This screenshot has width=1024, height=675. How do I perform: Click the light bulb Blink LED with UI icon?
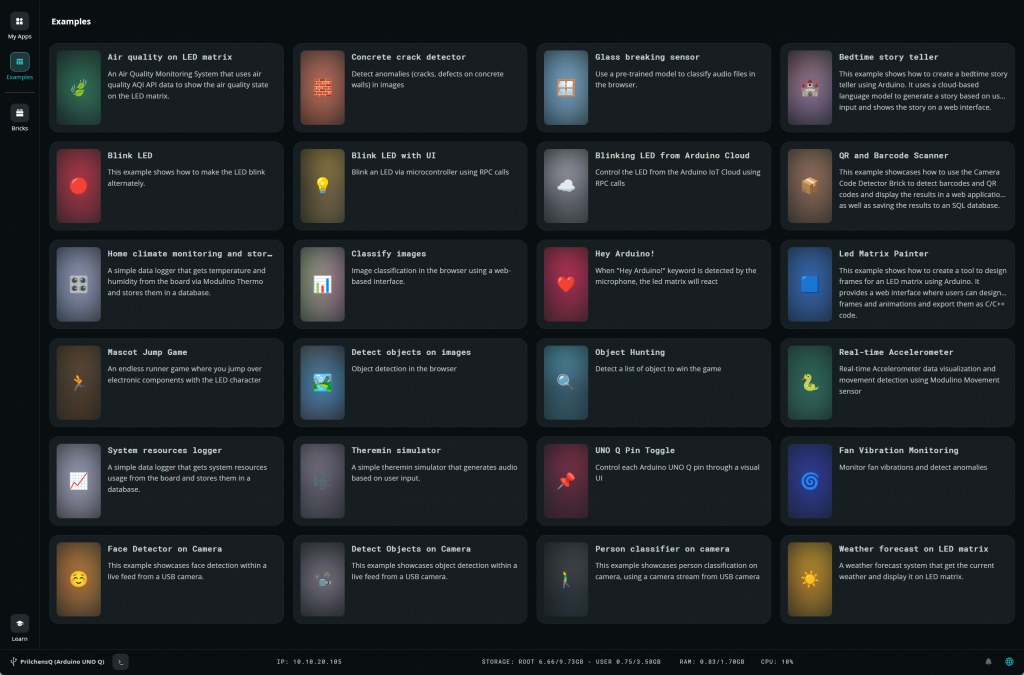click(x=322, y=185)
